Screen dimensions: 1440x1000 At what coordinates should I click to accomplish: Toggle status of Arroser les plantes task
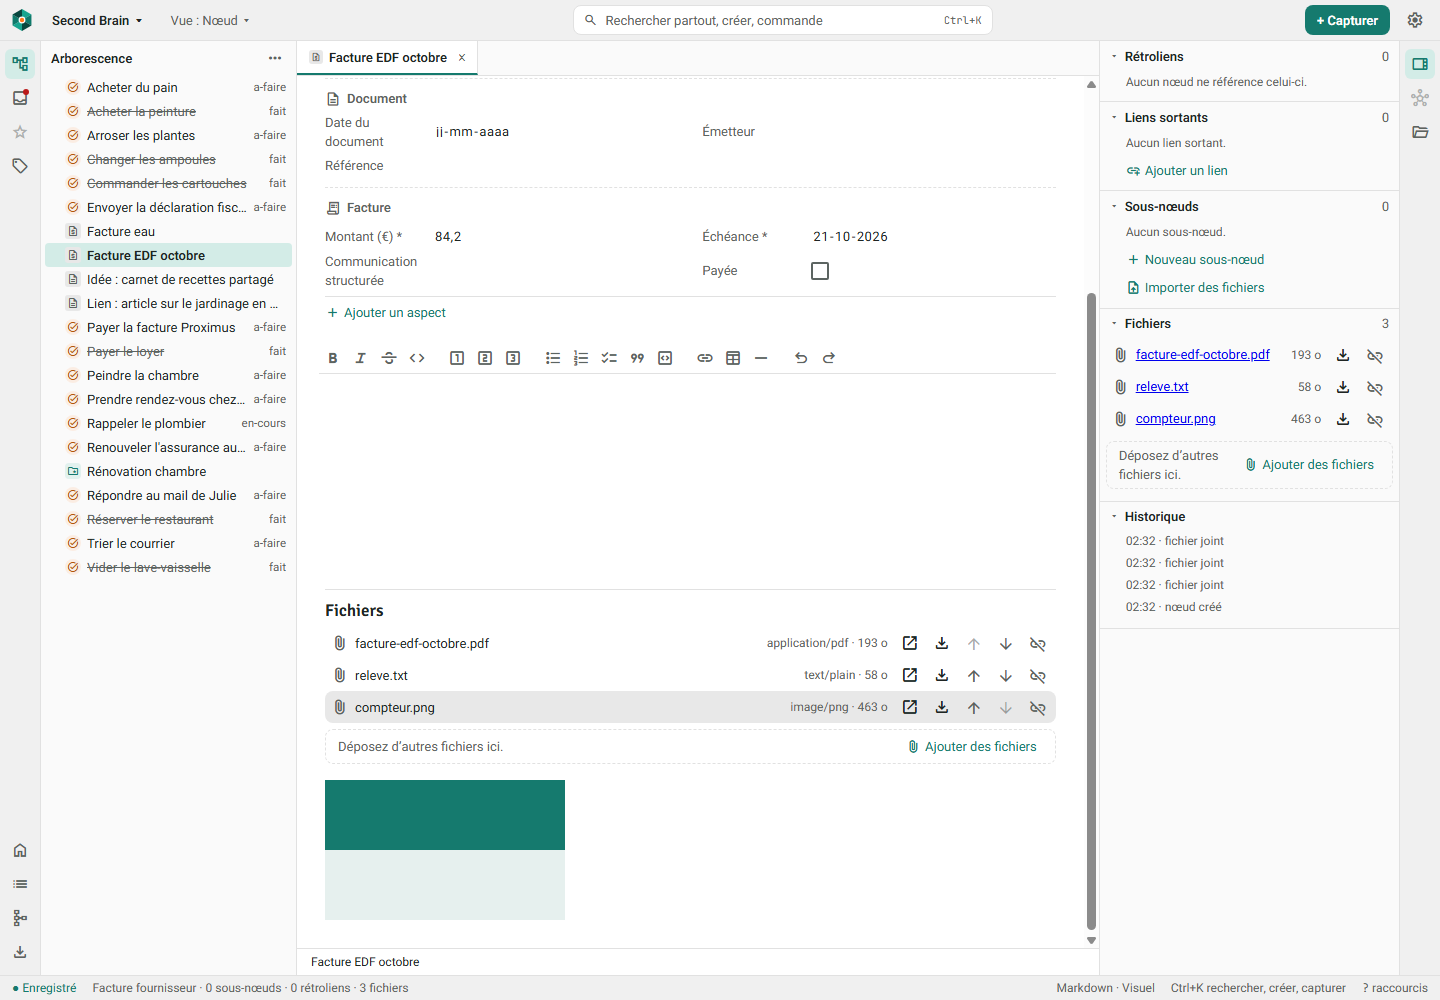coord(73,135)
